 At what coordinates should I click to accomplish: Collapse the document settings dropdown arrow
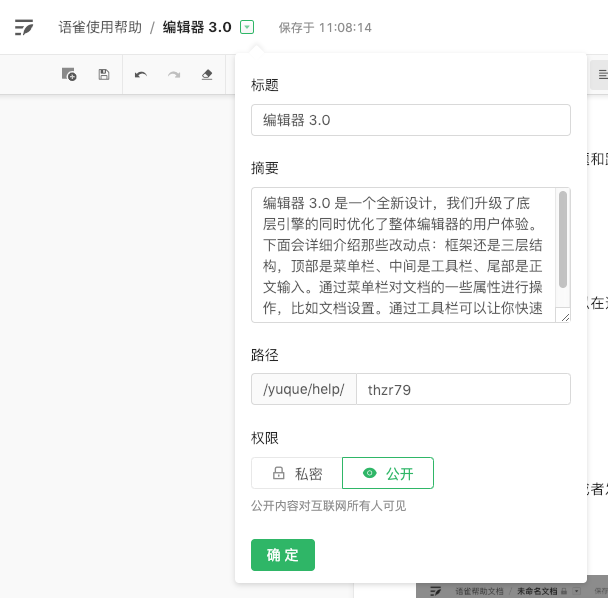247,28
